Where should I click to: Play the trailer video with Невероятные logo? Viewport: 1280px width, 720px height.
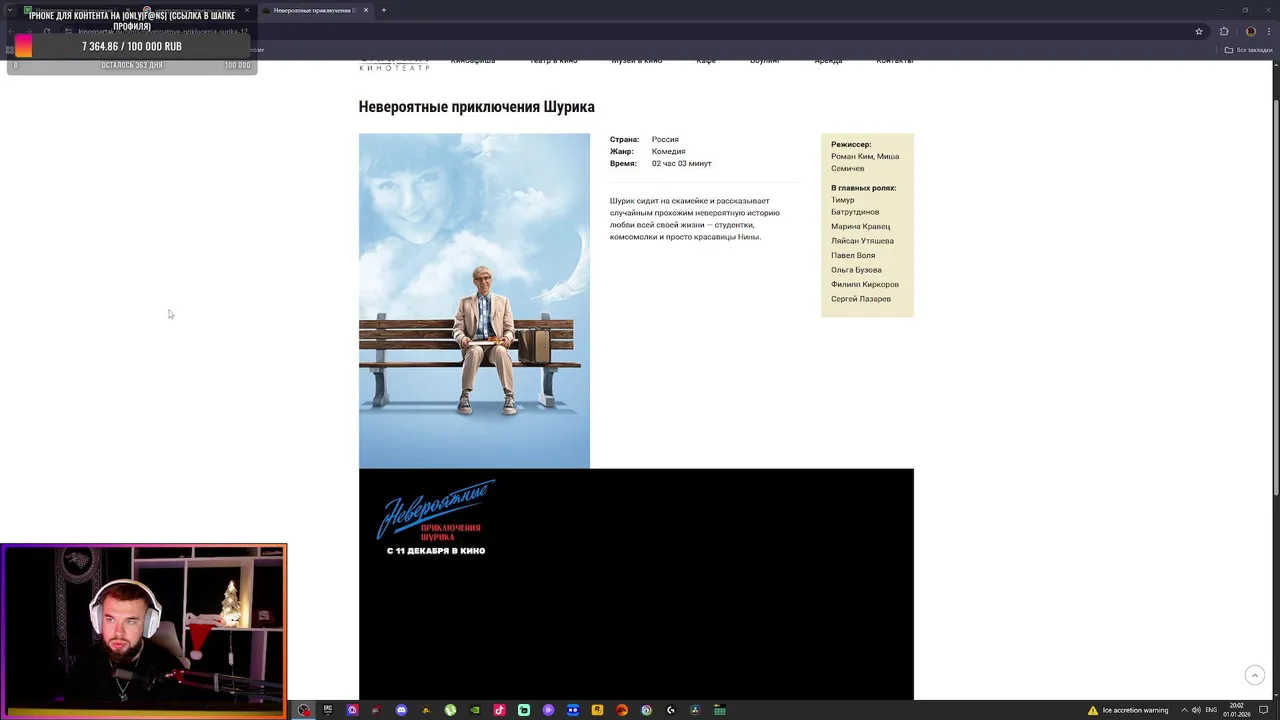(x=636, y=584)
